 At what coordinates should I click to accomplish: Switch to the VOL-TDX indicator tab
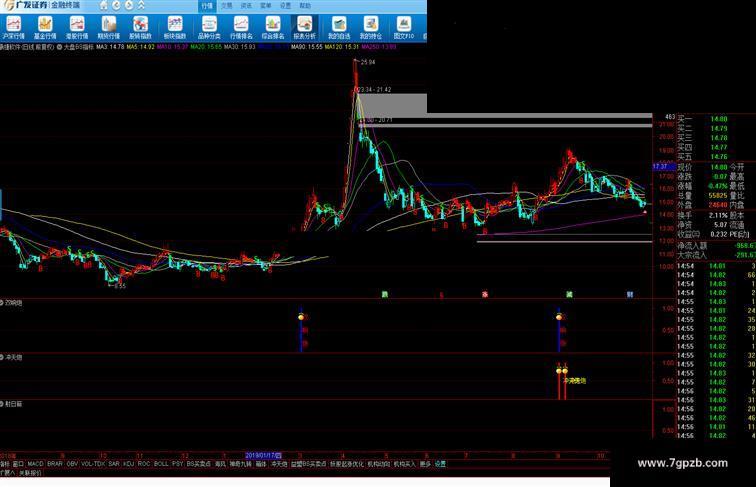(x=93, y=463)
